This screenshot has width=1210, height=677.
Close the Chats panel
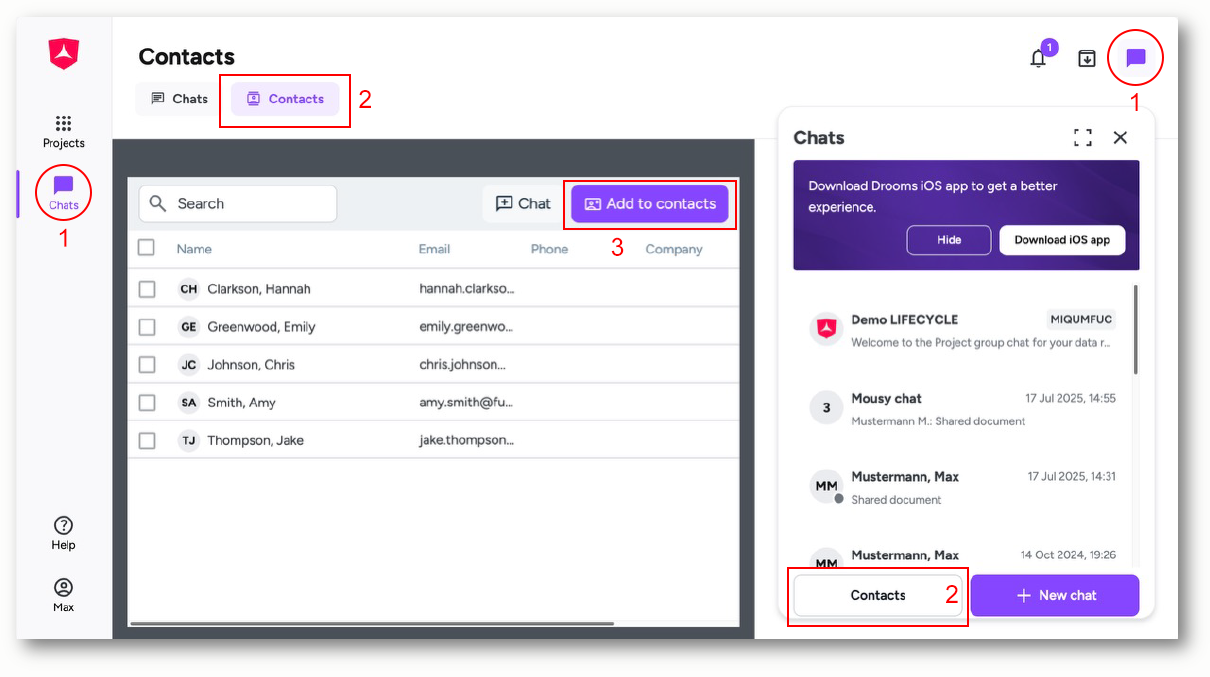[x=1120, y=138]
